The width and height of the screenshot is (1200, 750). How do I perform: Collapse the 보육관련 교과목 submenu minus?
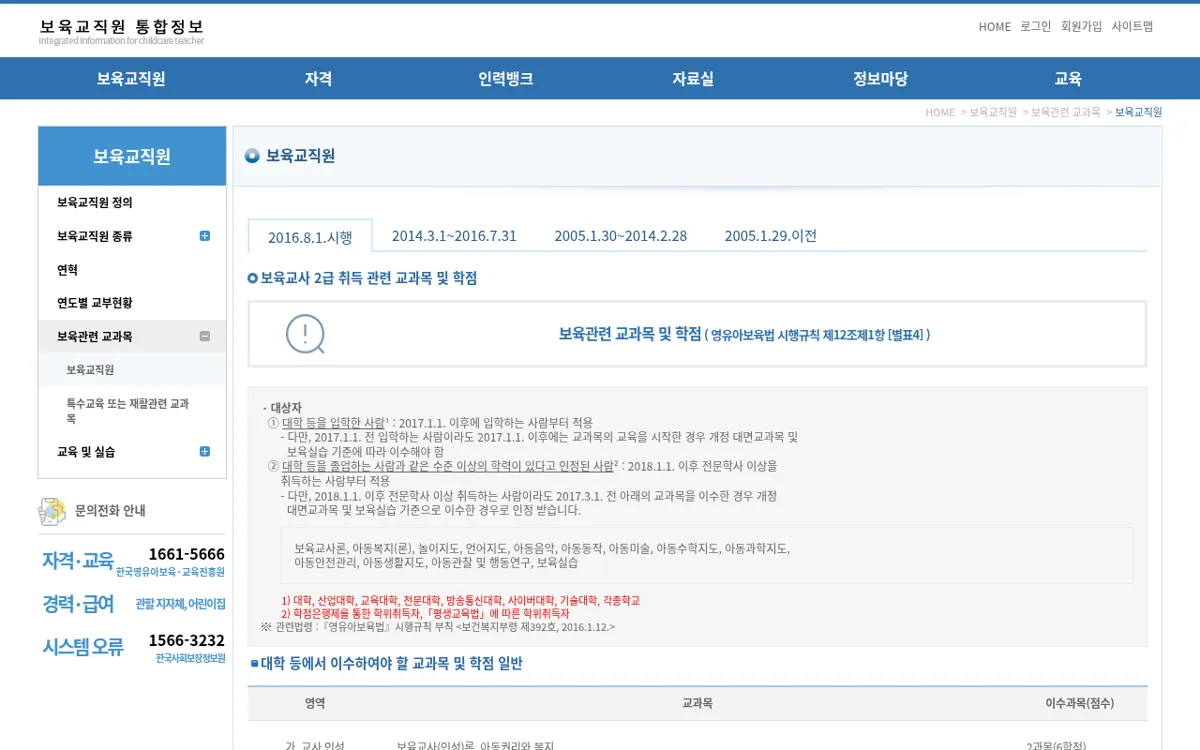205,336
